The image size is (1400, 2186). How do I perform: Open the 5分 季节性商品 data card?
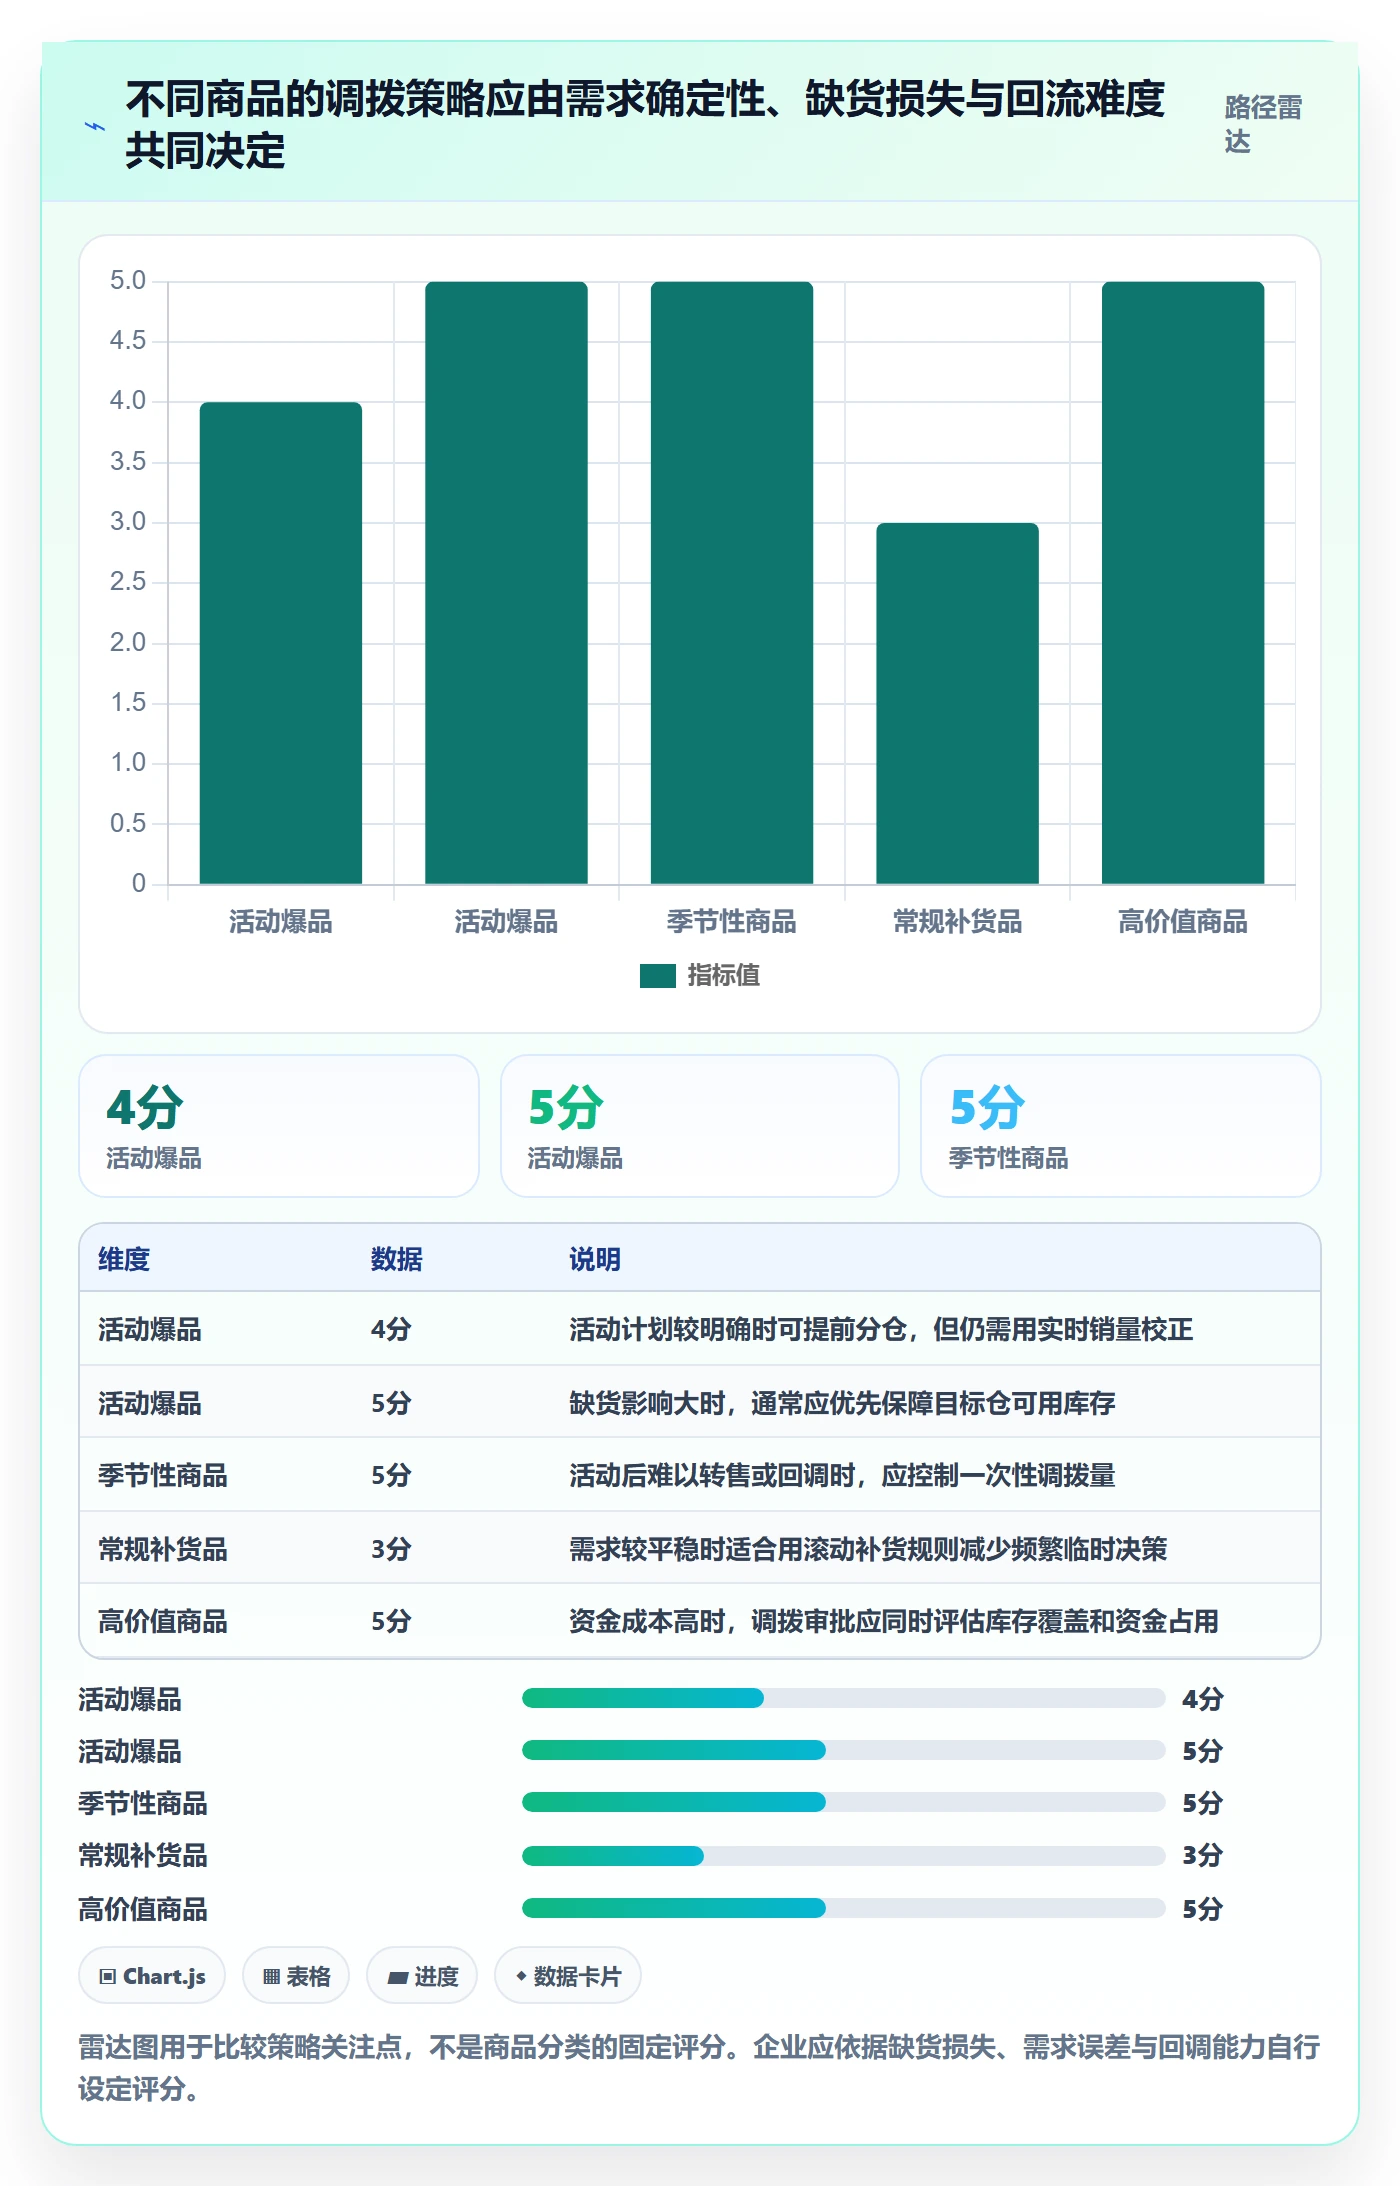1121,1126
